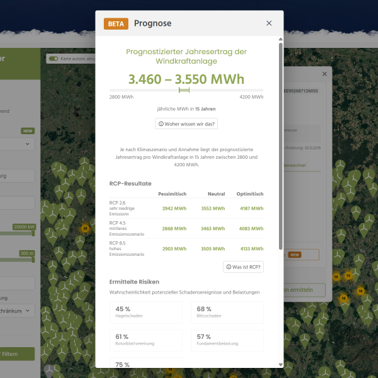Image resolution: width=378 pixels, height=378 pixels.
Task: Click the 61 % Rotorblattvereisung risk card
Action: tap(146, 340)
